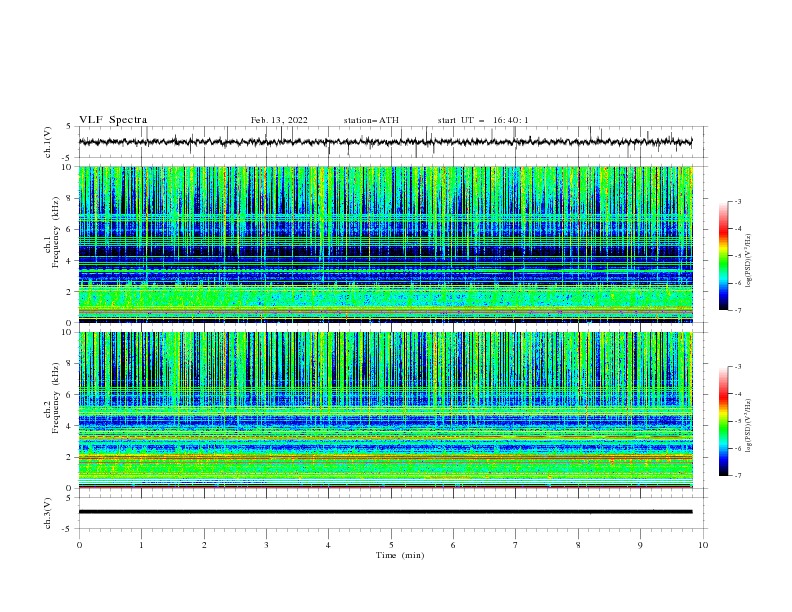The width and height of the screenshot is (792, 612).
Task: Click the "10" minute tick on time axis
Action: pyautogui.click(x=703, y=545)
